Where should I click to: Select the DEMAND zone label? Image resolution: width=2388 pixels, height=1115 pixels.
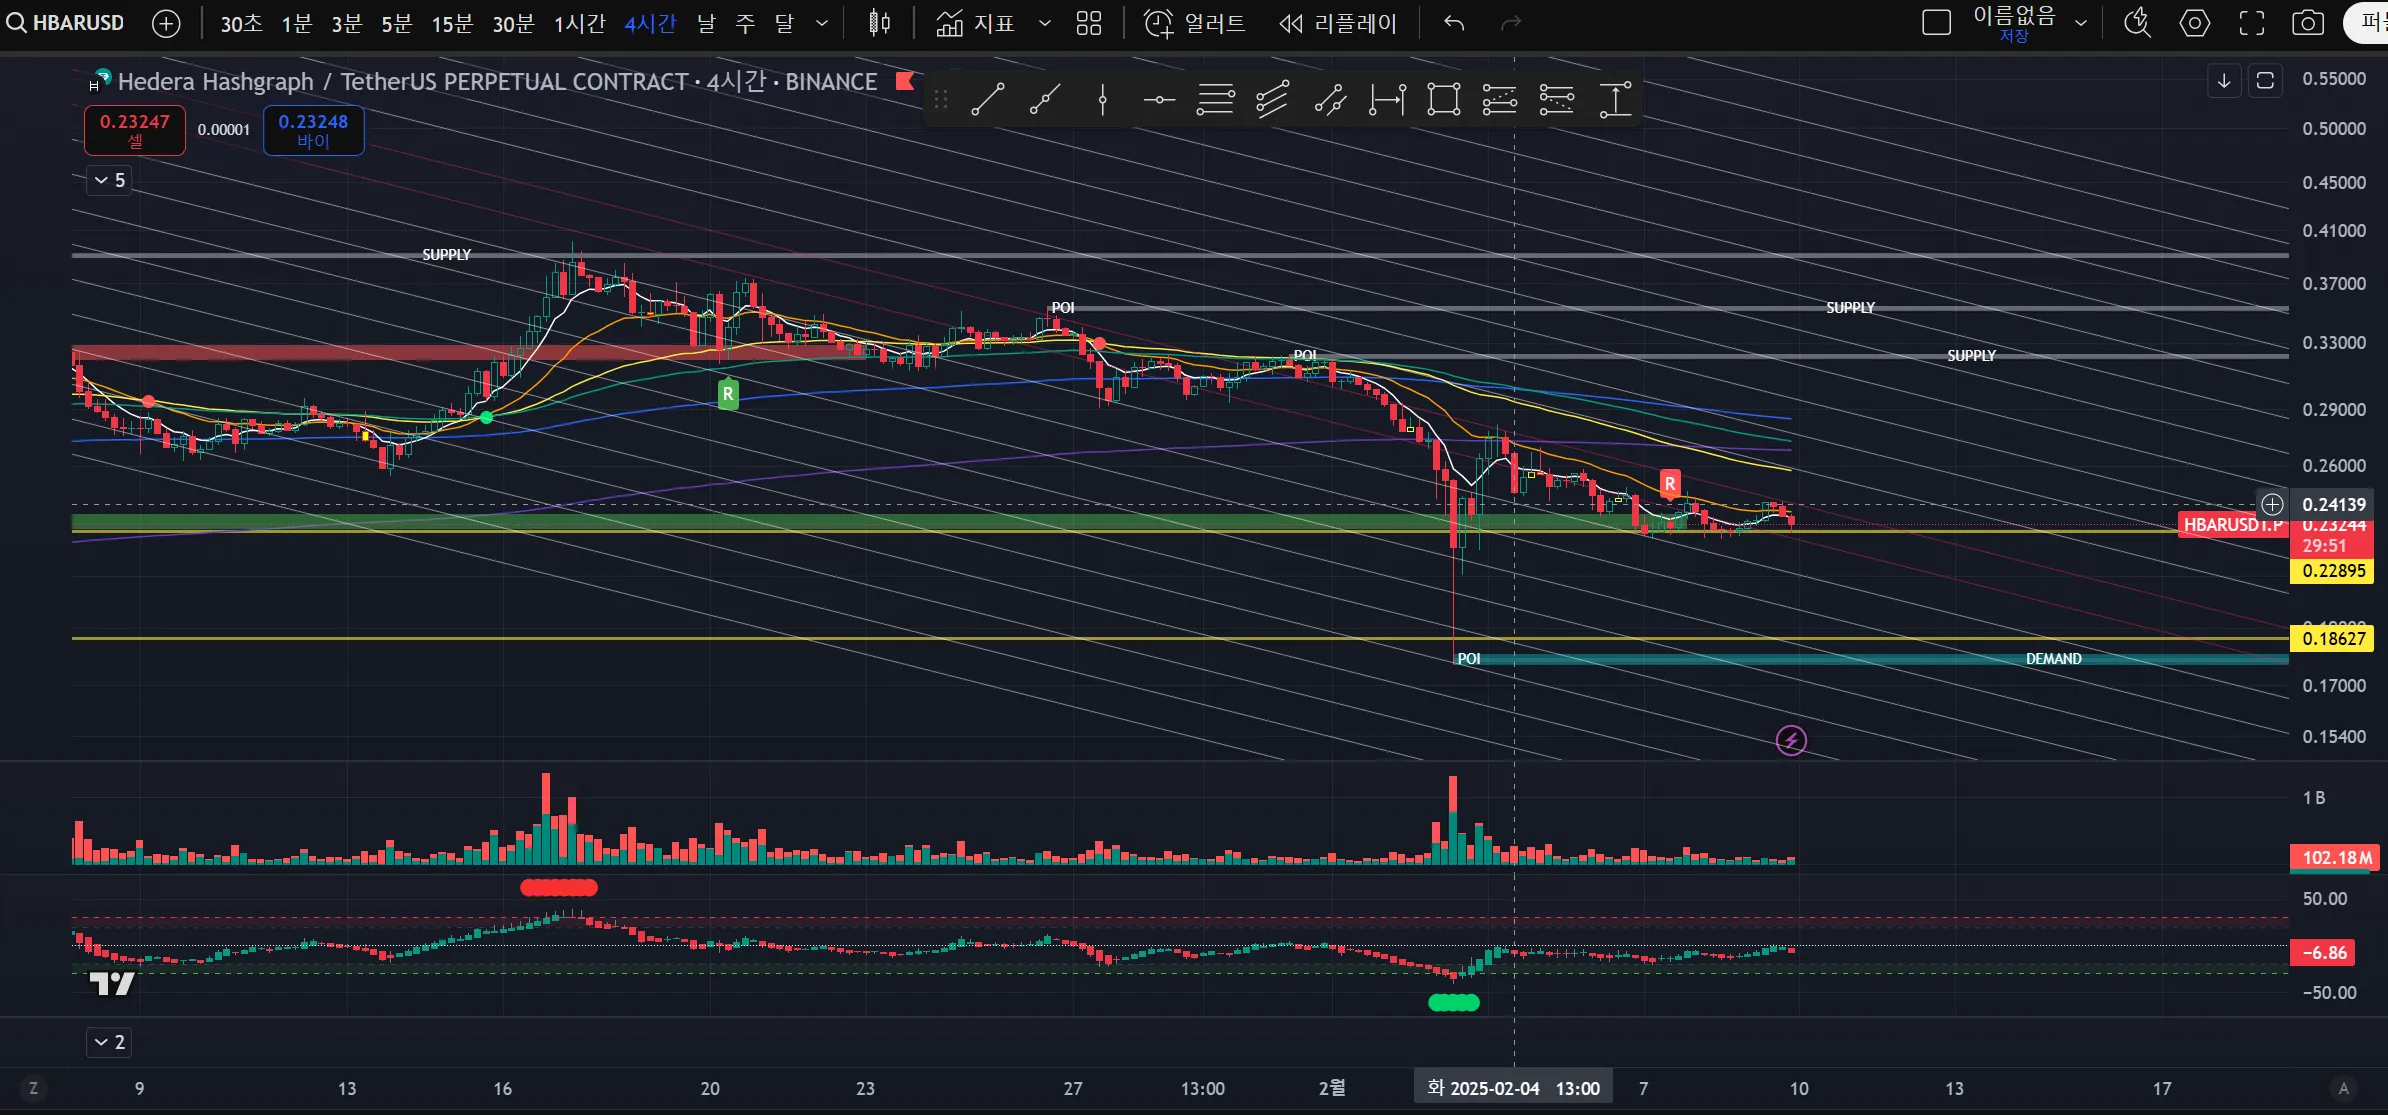[x=2053, y=659]
